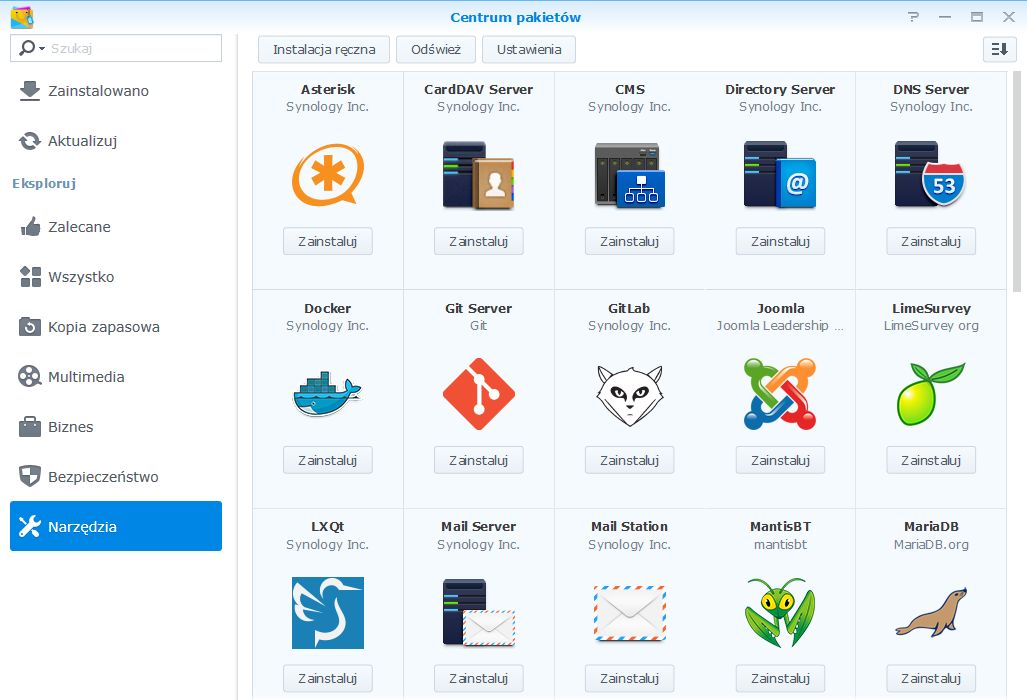Open the Joomla package icon
Image resolution: width=1027 pixels, height=700 pixels.
[780, 394]
